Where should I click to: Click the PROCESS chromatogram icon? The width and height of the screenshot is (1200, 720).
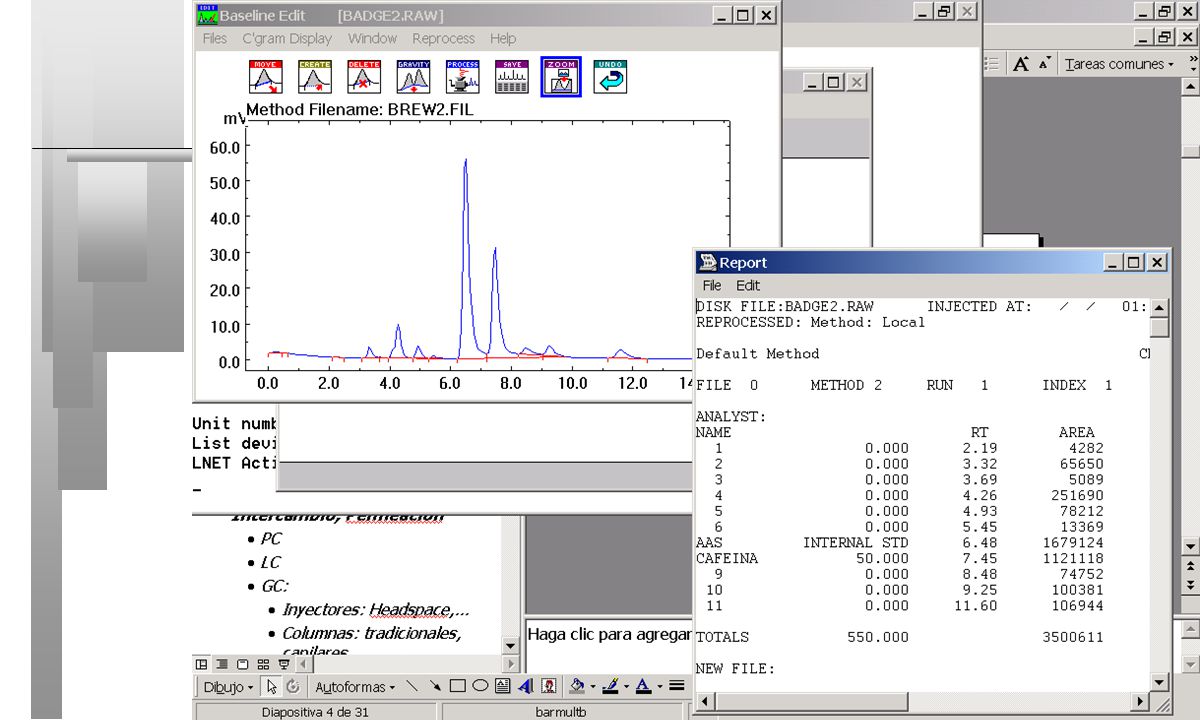pos(463,77)
